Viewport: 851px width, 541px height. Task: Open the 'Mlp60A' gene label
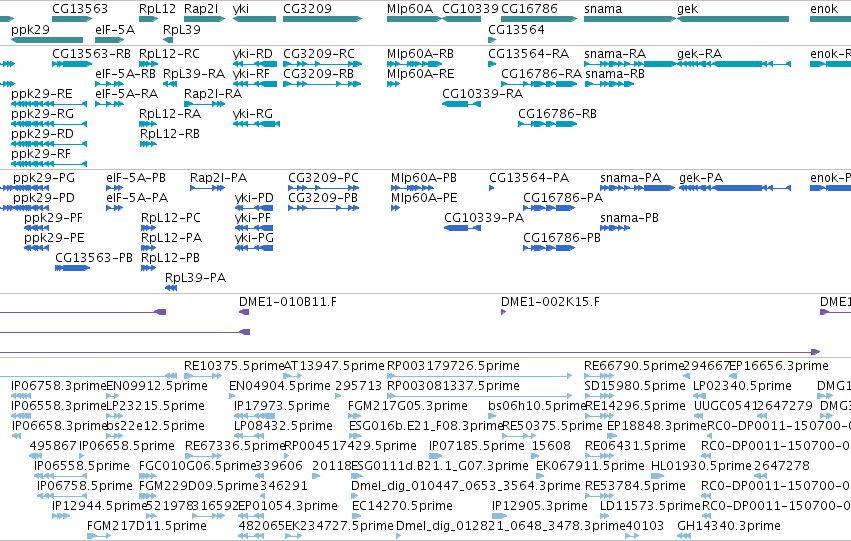click(410, 9)
